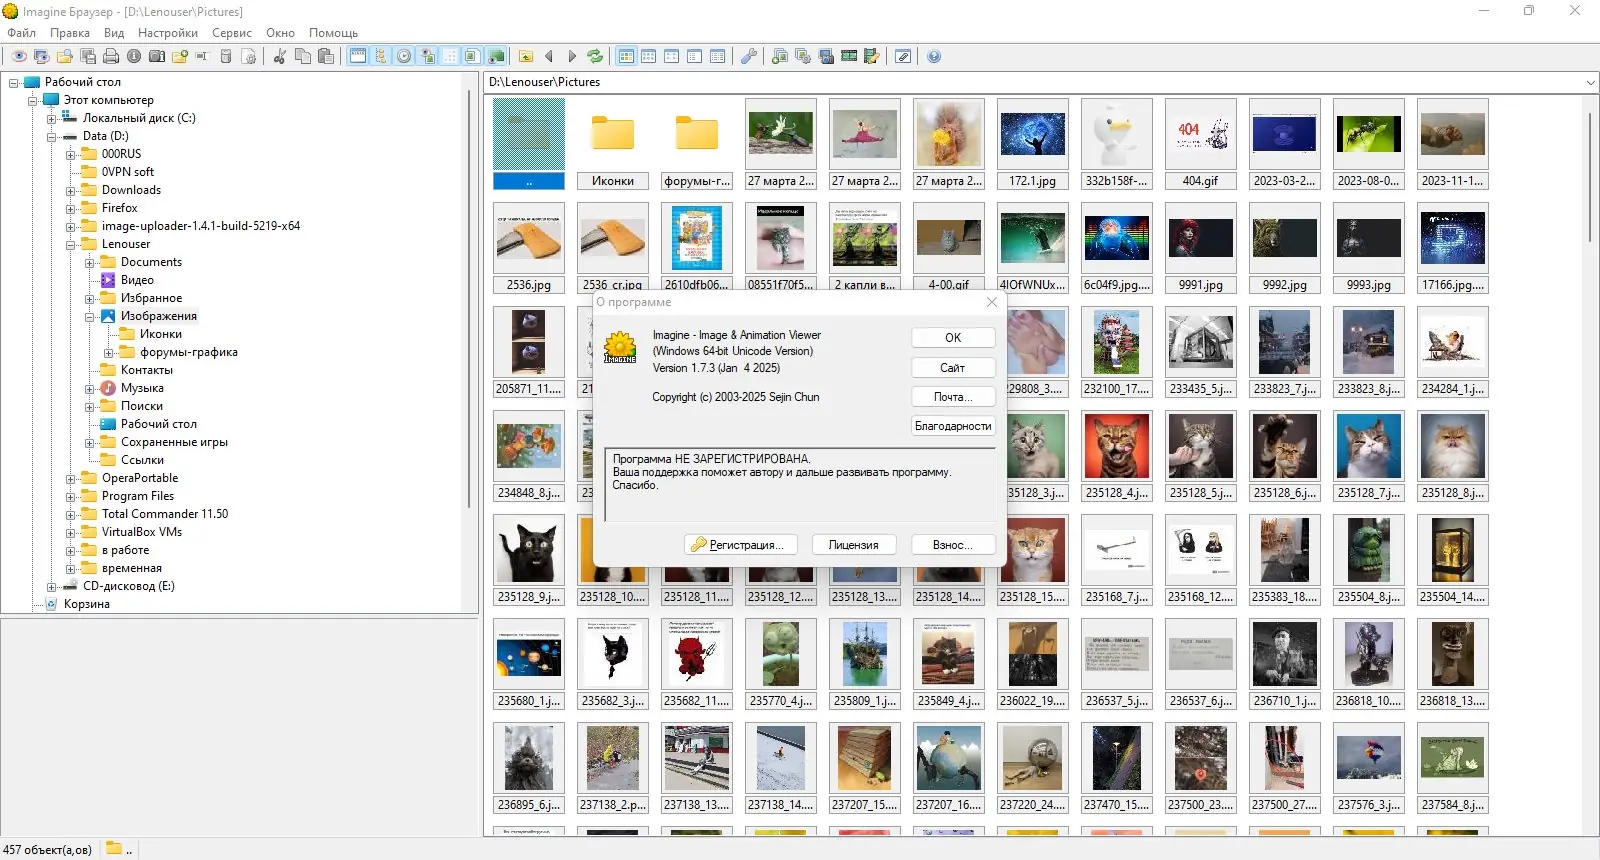Click the file association paperclip icon

(903, 56)
